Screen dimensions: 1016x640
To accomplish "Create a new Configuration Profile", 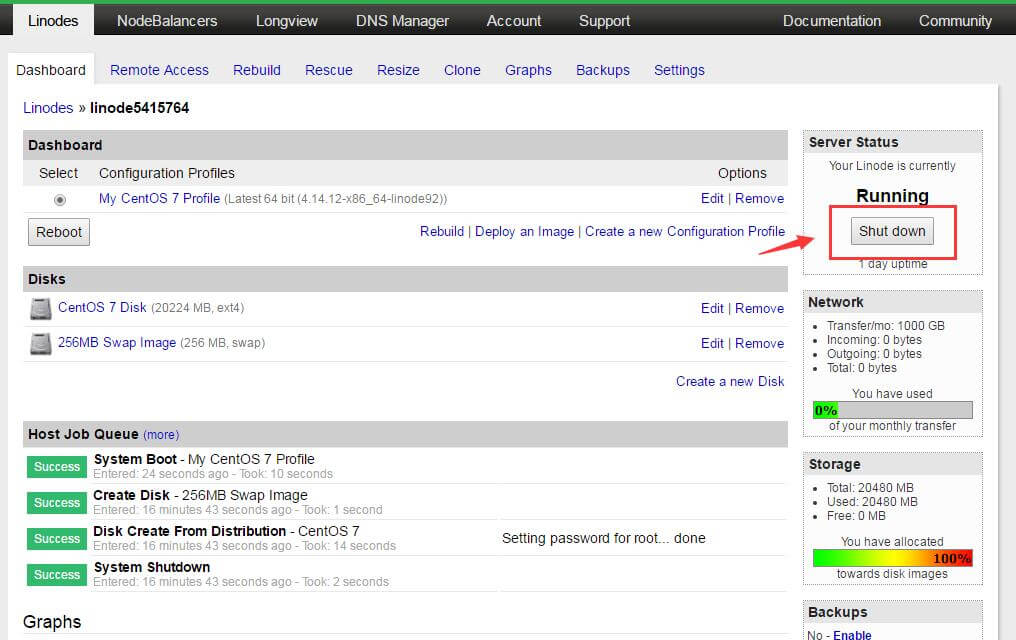I will (x=685, y=231).
